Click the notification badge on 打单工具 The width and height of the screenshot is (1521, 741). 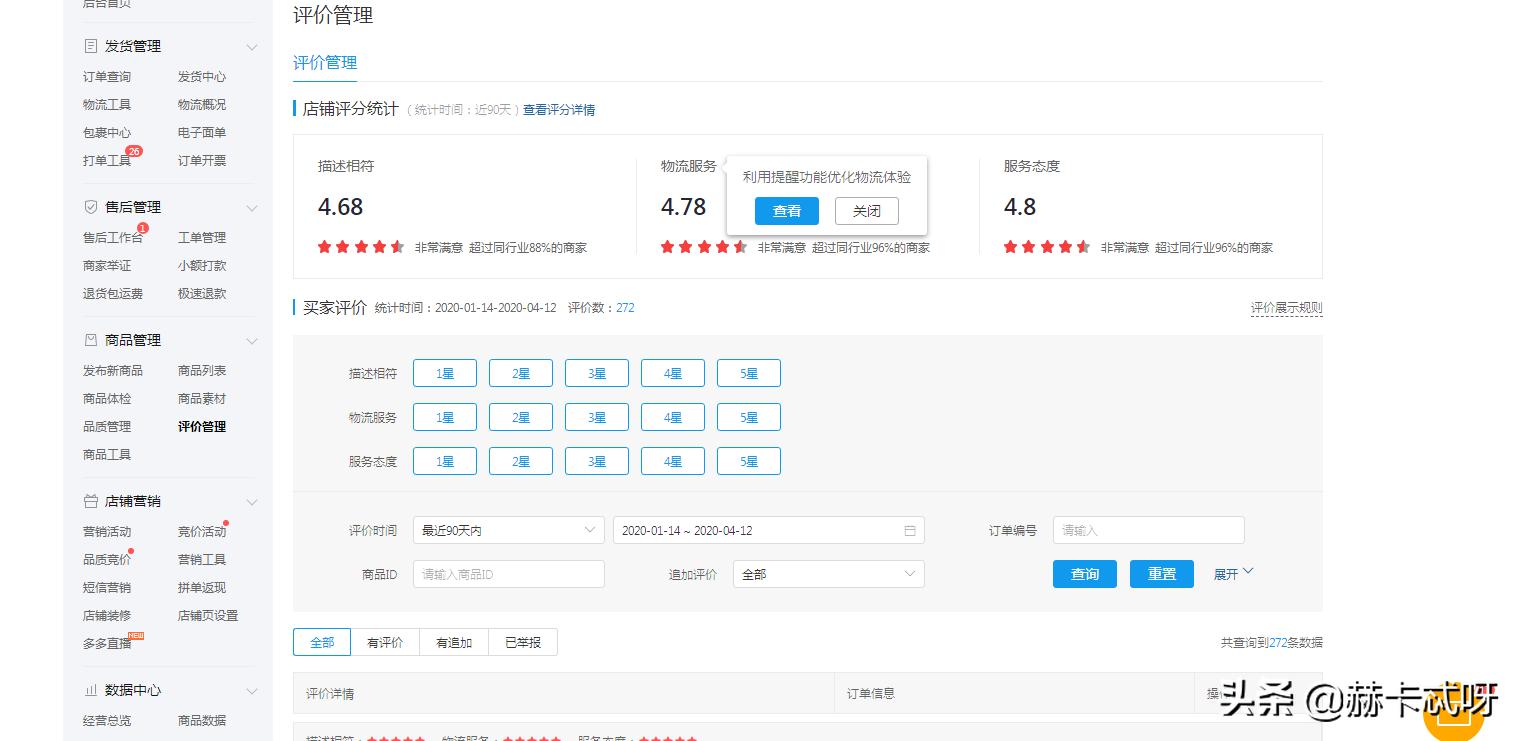point(135,151)
